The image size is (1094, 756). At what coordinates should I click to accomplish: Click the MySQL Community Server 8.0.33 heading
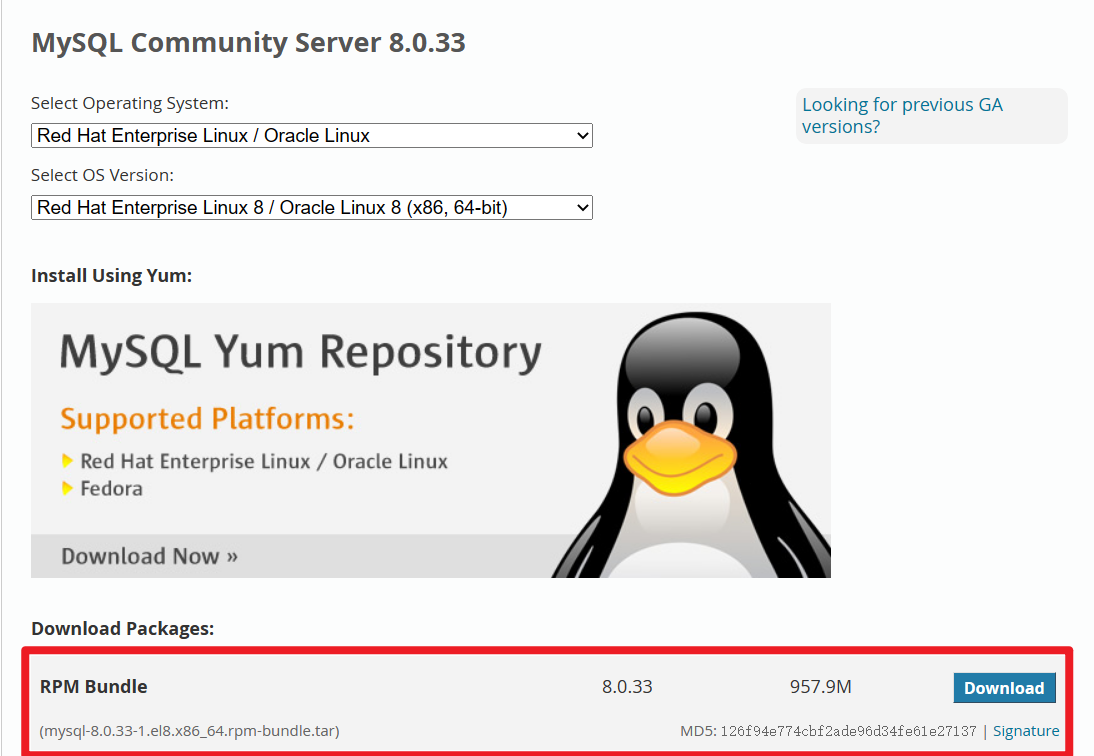point(248,43)
